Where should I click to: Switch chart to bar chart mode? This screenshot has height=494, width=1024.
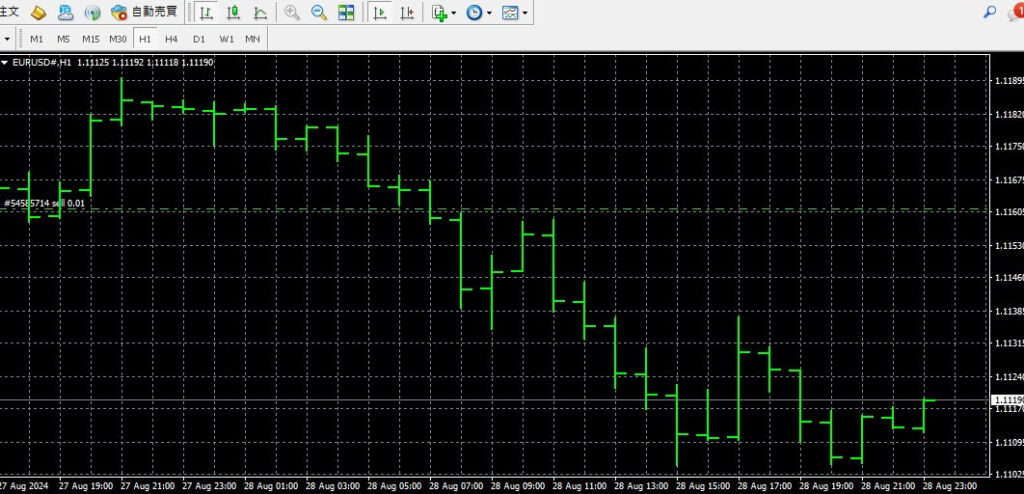(206, 13)
